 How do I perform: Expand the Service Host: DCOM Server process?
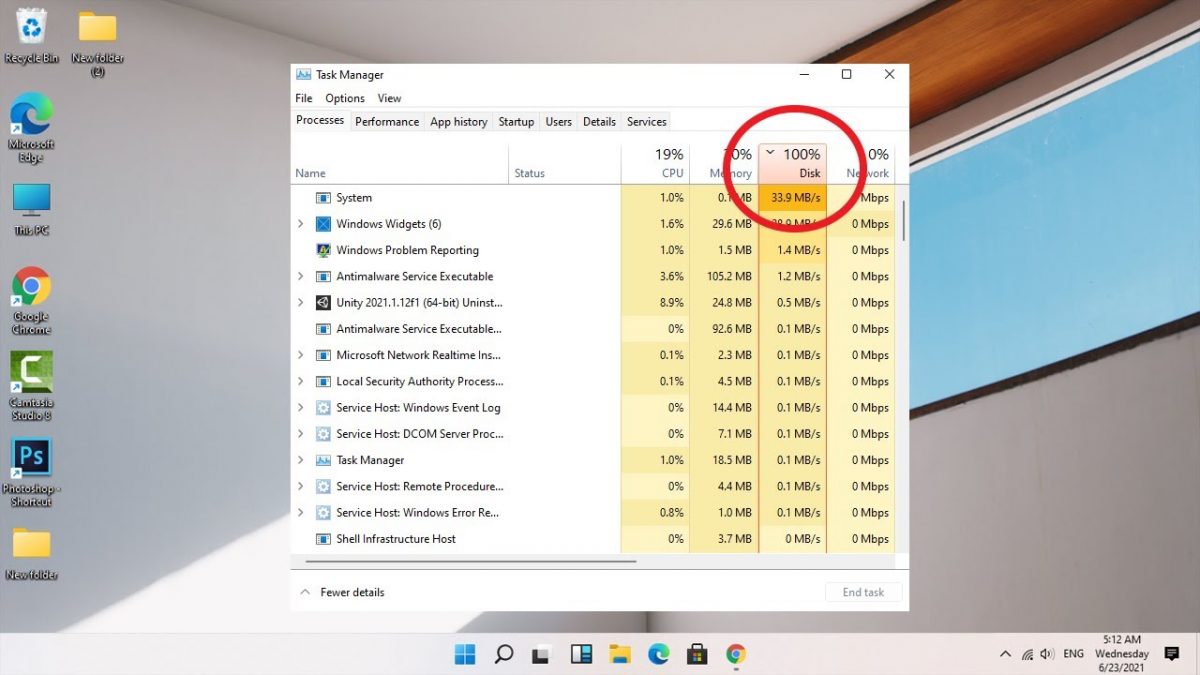coord(302,433)
